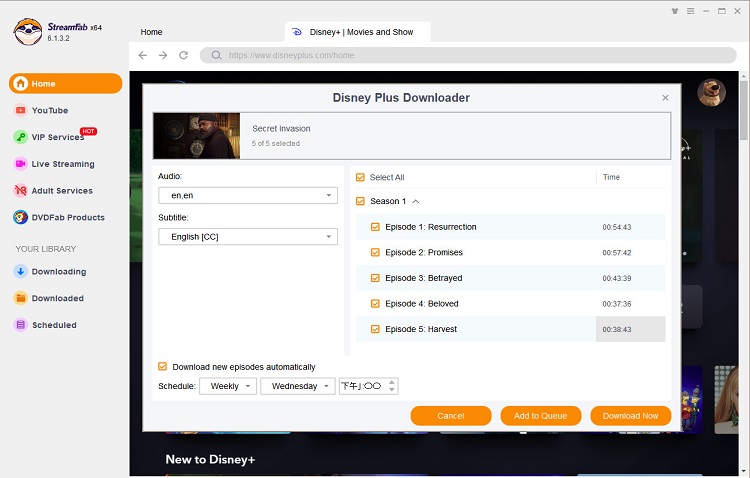The height and width of the screenshot is (478, 750).
Task: Open the Home sidebar item
Action: (x=66, y=84)
